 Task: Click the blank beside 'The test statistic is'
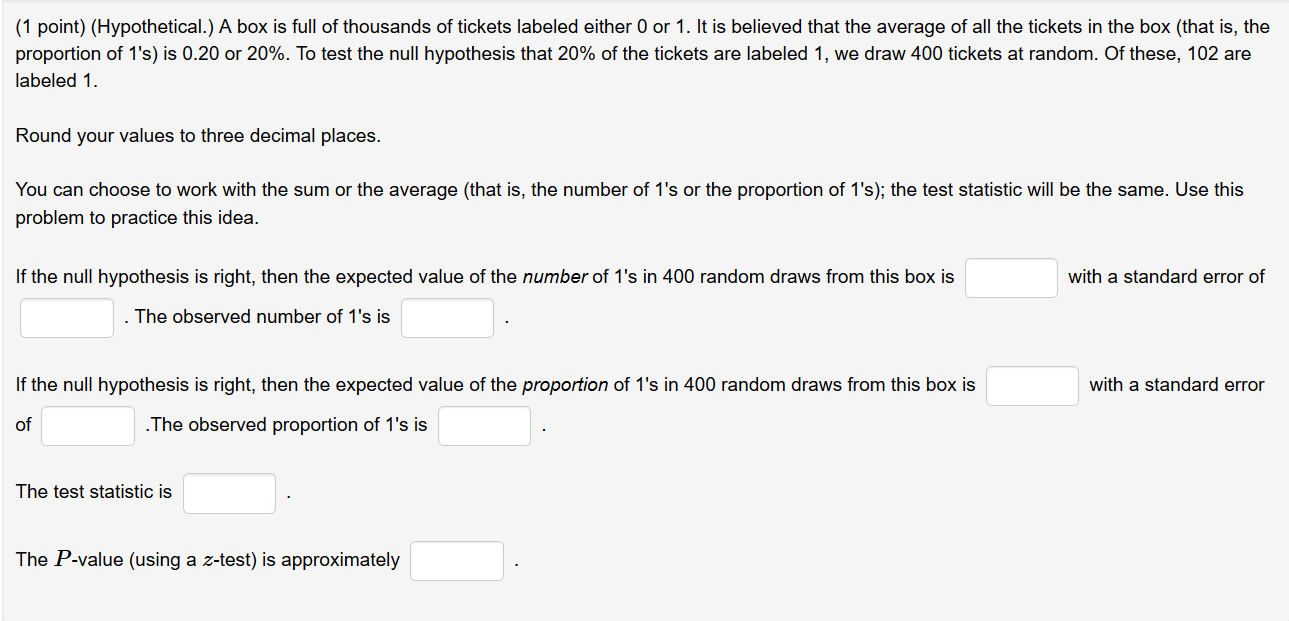tap(229, 493)
